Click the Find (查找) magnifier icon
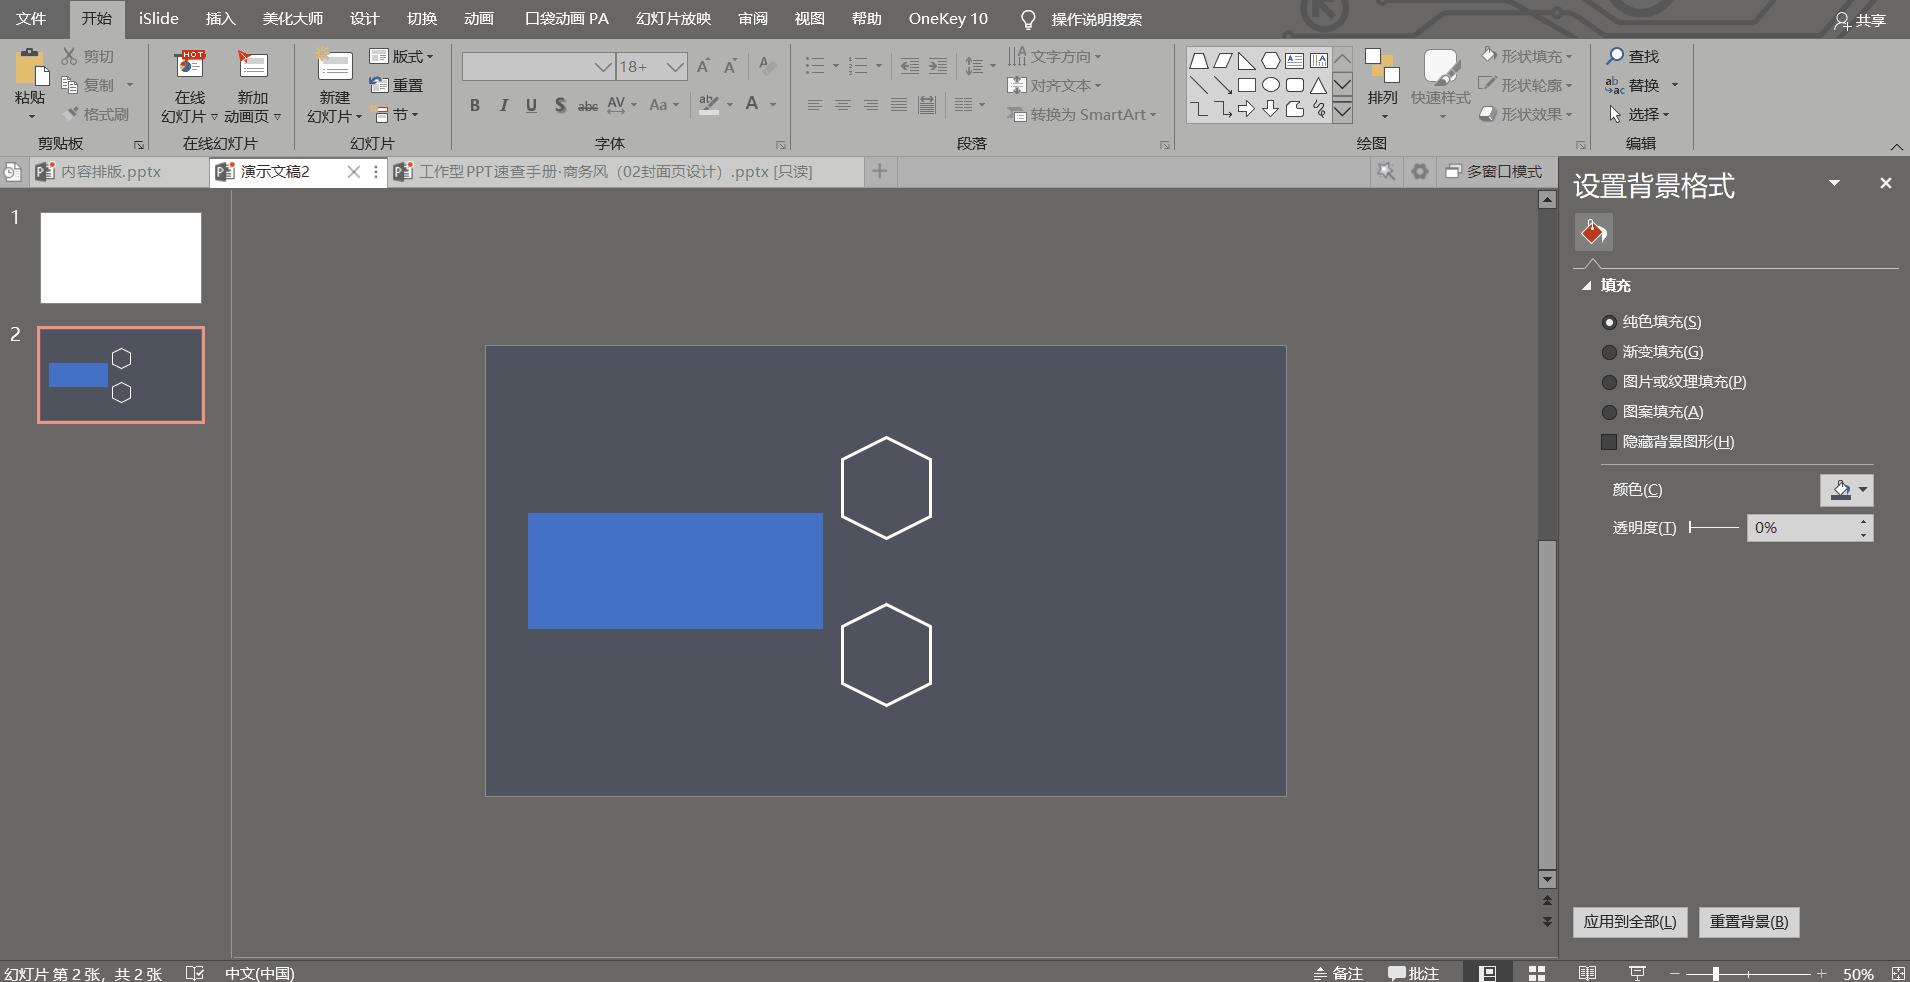This screenshot has width=1910, height=982. [1615, 57]
